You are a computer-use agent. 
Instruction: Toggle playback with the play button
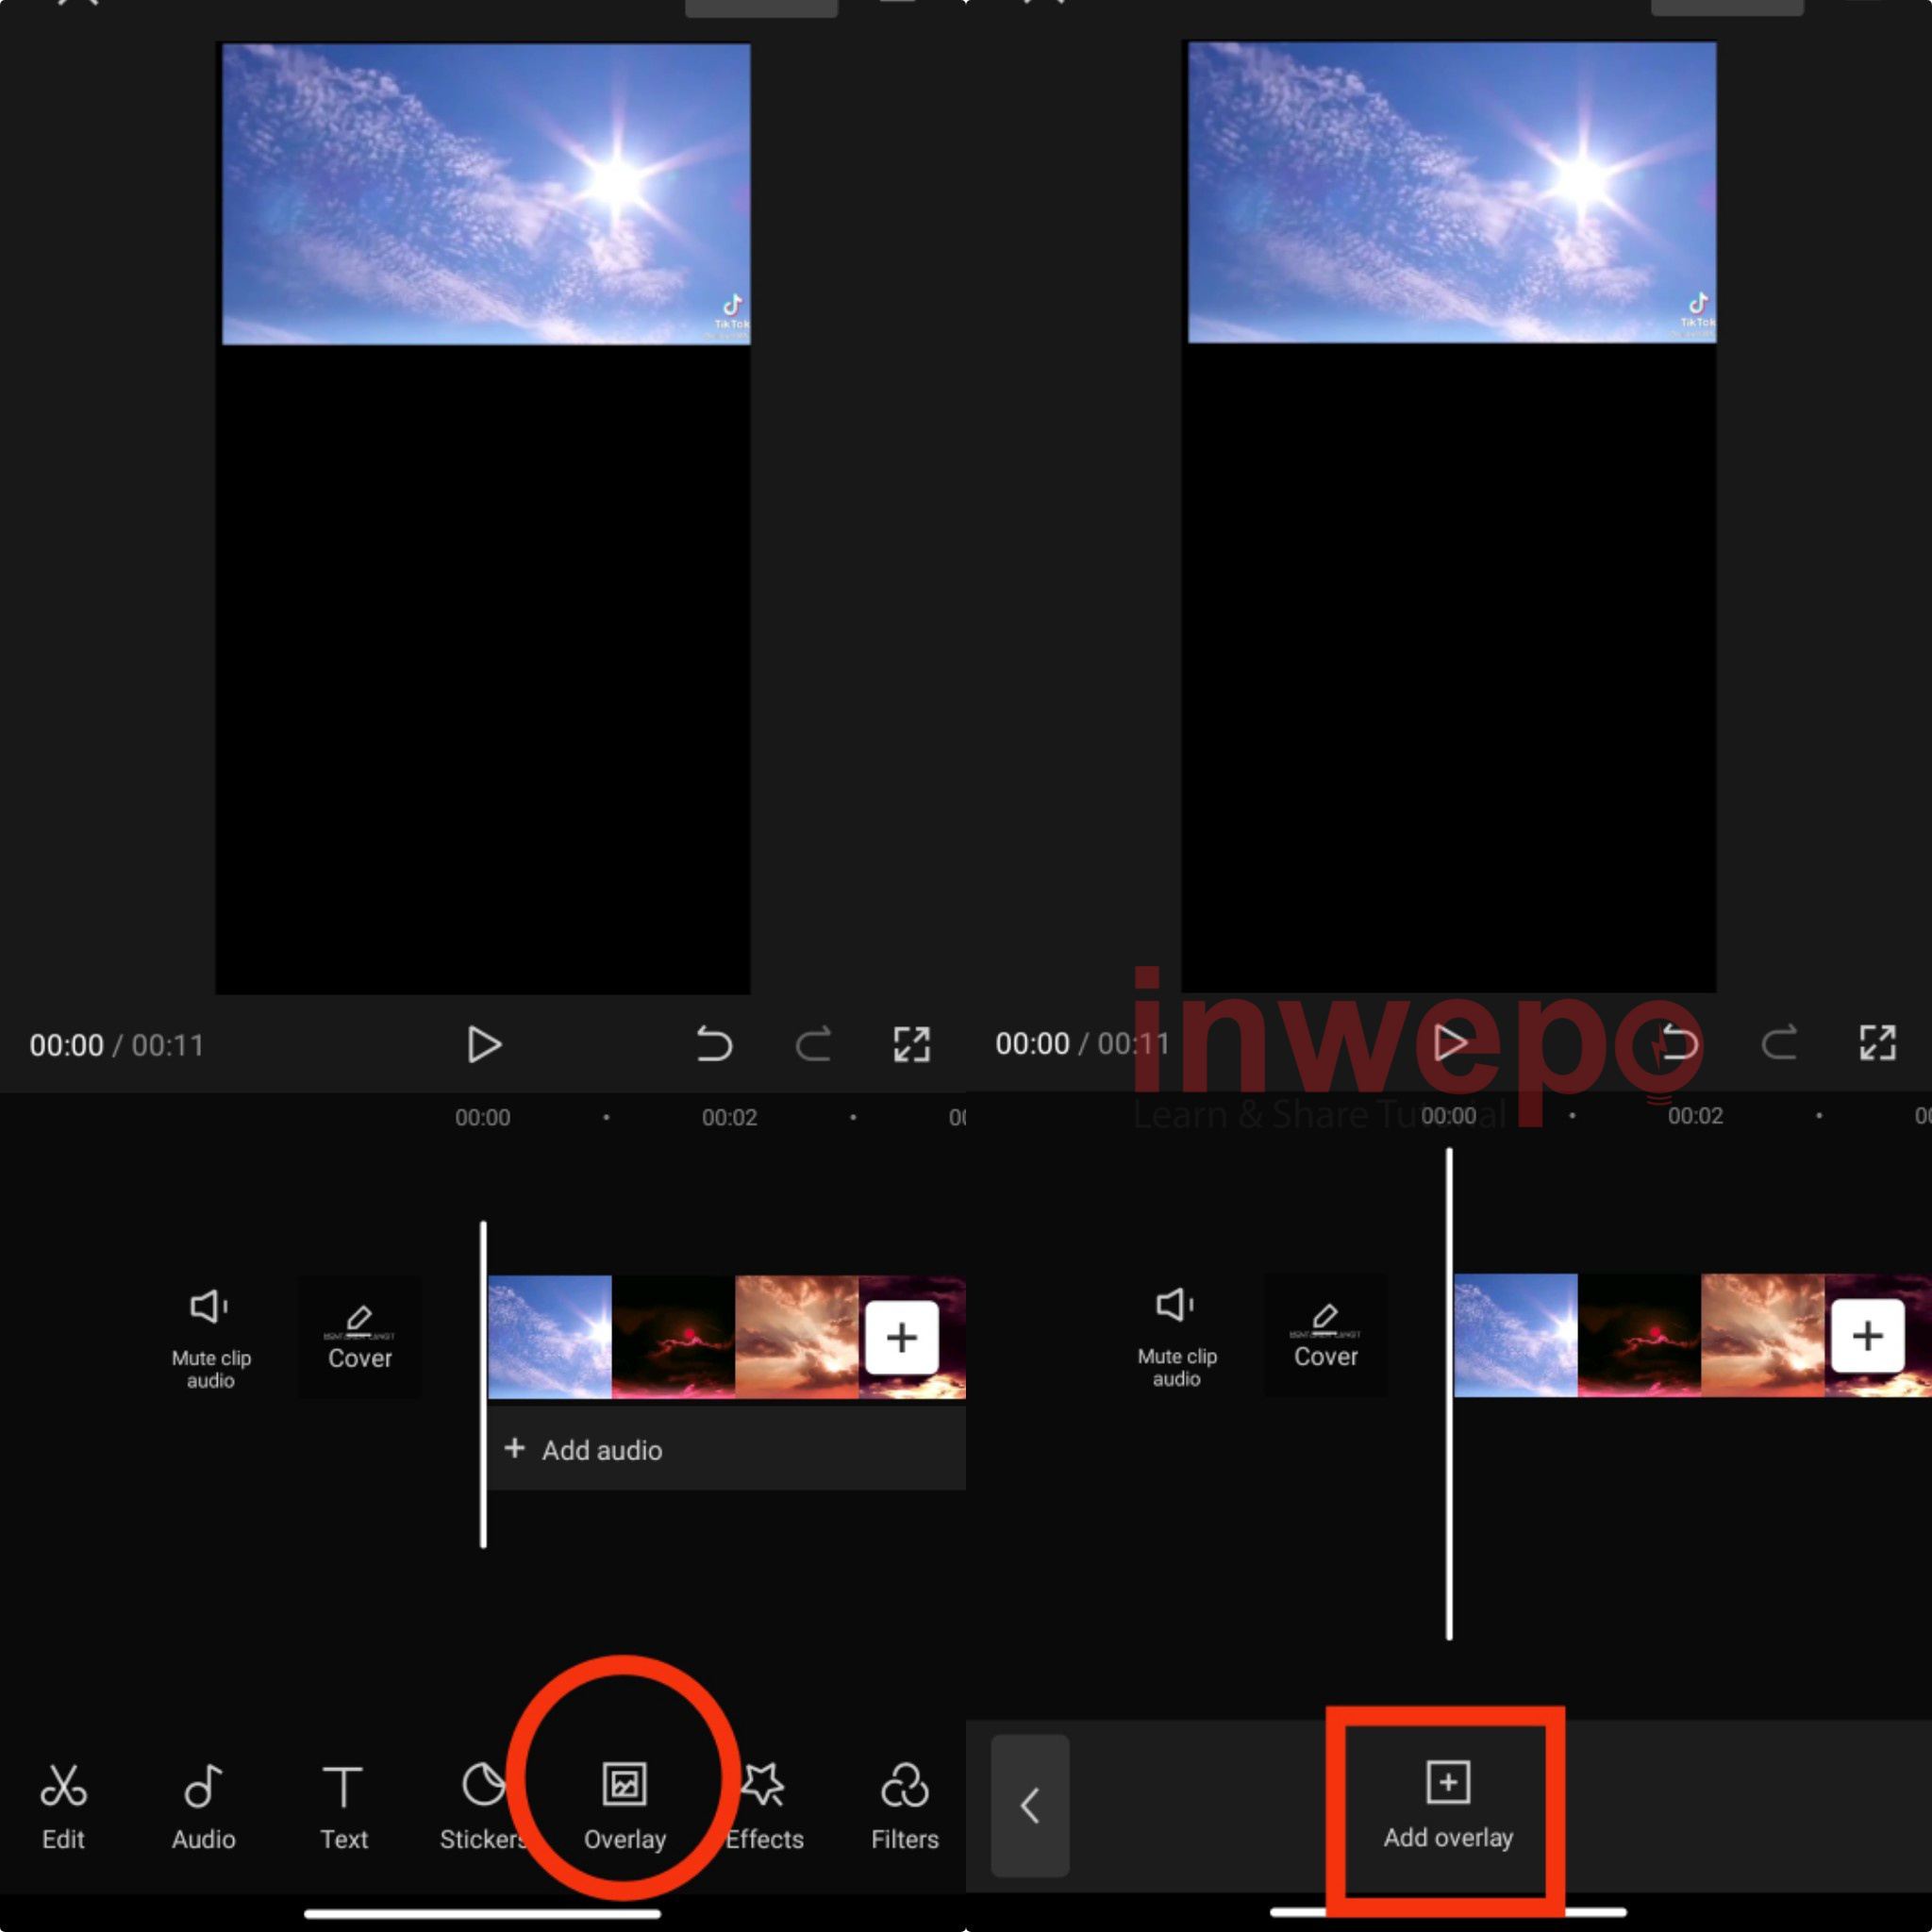484,1044
